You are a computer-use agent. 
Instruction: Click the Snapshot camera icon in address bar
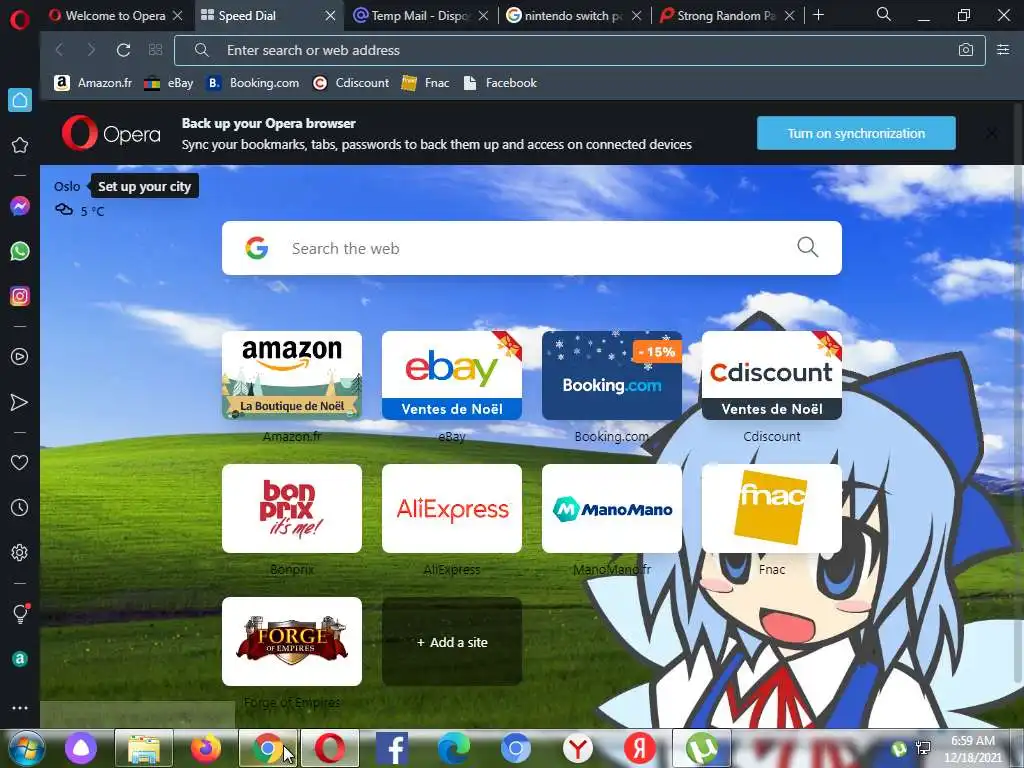(966, 50)
